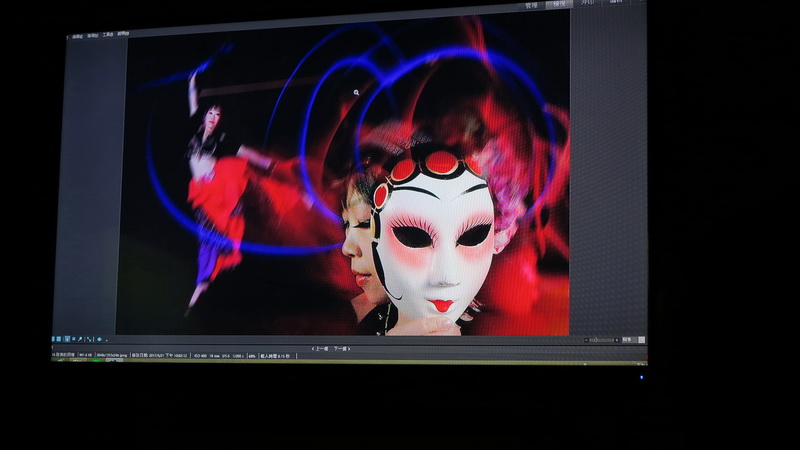The height and width of the screenshot is (450, 800).
Task: Open the small dropdown arrow after toolbar icons
Action: pyautogui.click(x=107, y=340)
